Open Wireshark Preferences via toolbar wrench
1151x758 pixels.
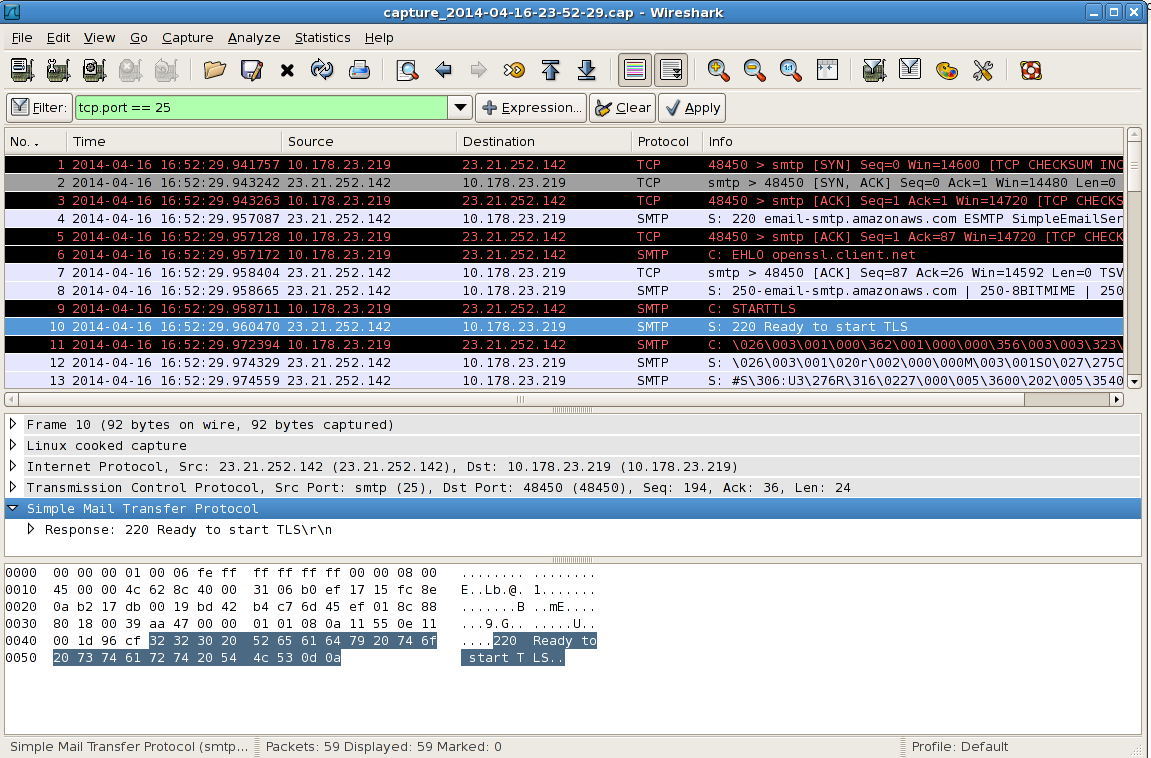point(982,70)
